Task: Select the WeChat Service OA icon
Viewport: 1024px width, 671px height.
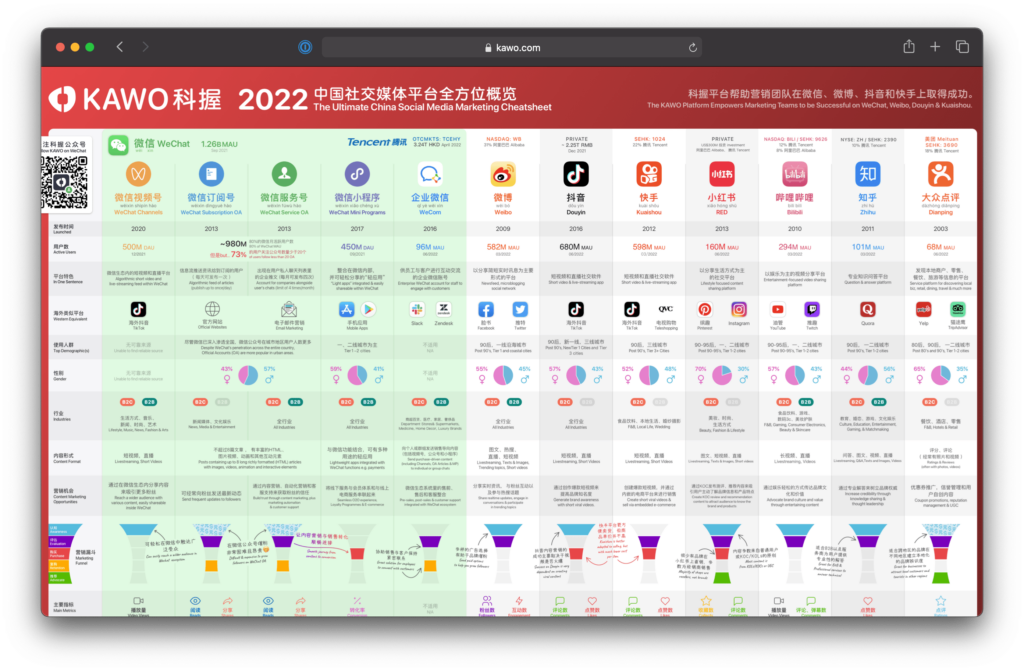Action: click(x=284, y=174)
